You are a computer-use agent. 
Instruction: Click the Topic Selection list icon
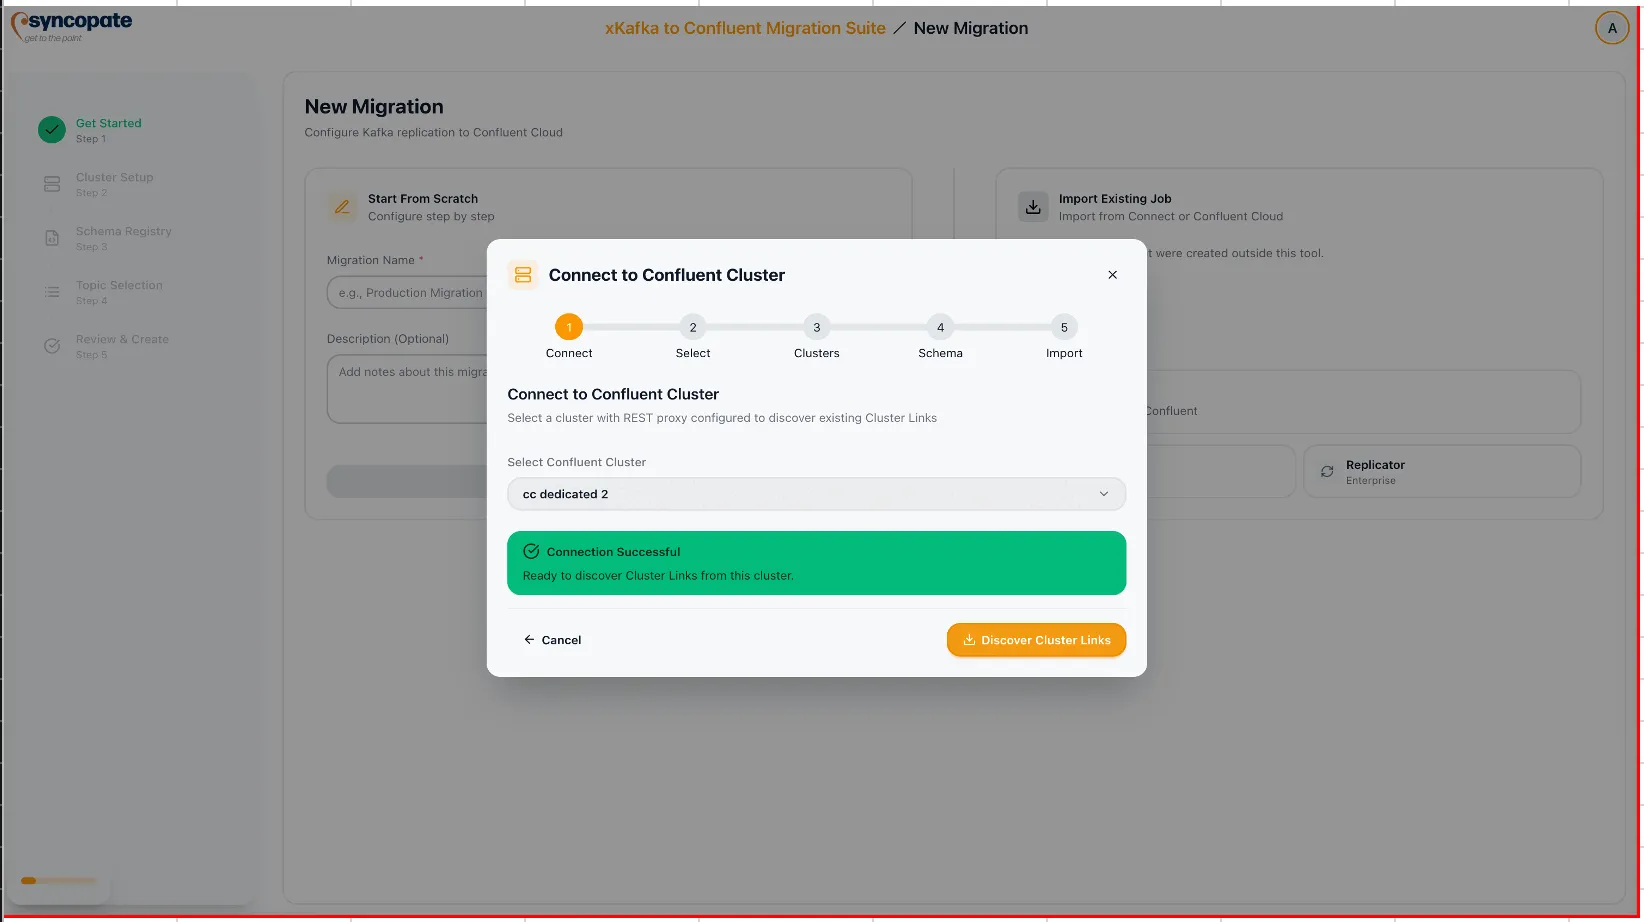[51, 292]
